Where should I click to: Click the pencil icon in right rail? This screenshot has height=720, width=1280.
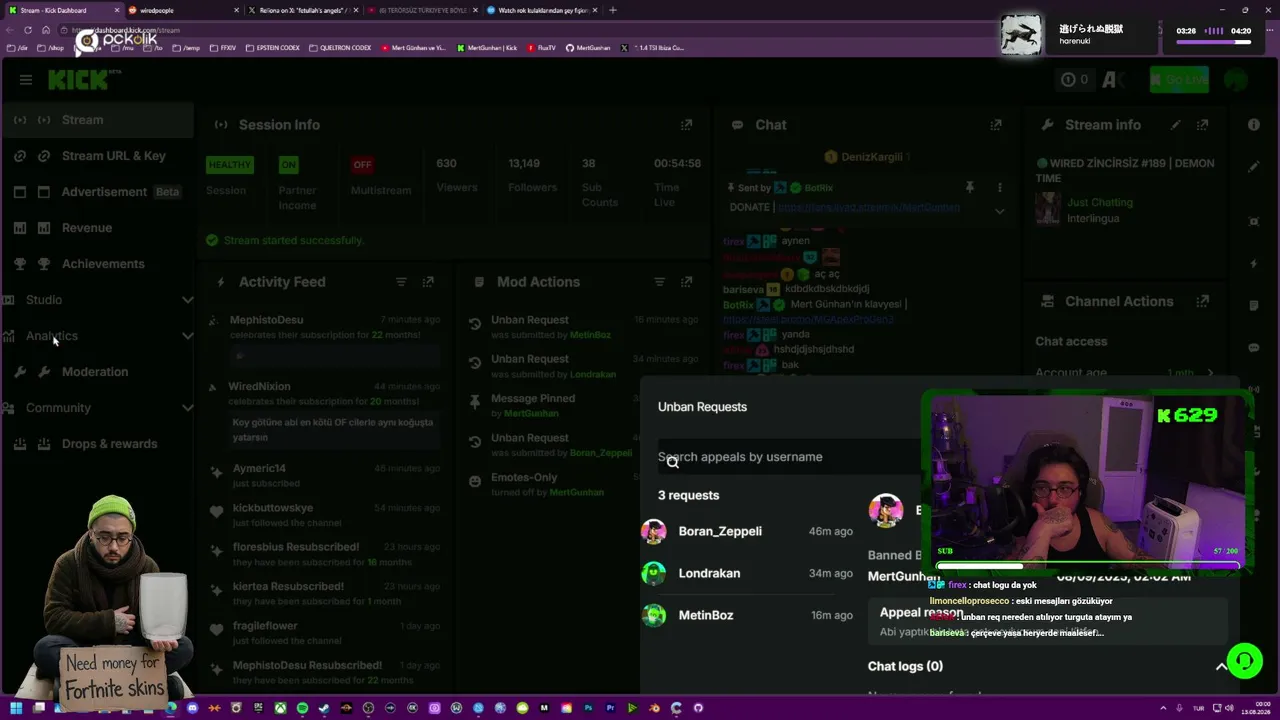pyautogui.click(x=1254, y=167)
